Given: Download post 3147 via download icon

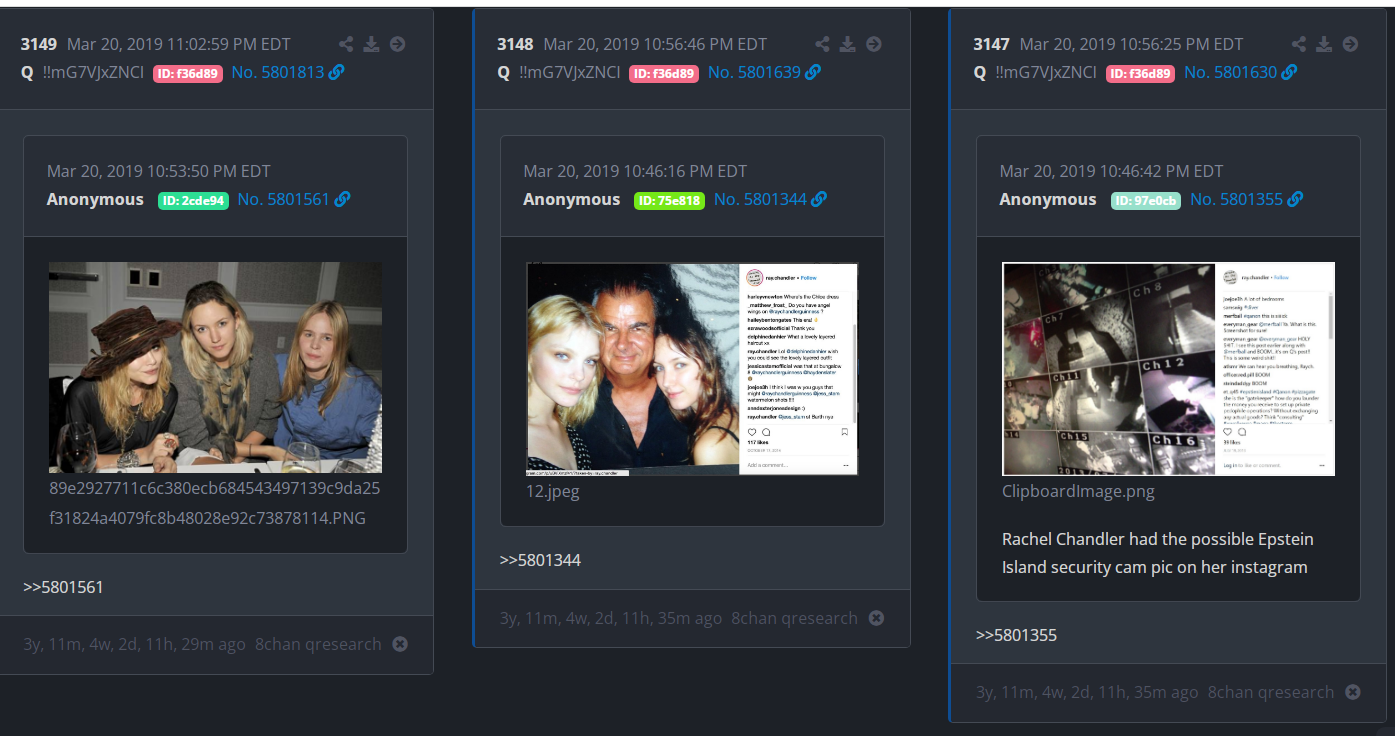Looking at the screenshot, I should point(1324,44).
